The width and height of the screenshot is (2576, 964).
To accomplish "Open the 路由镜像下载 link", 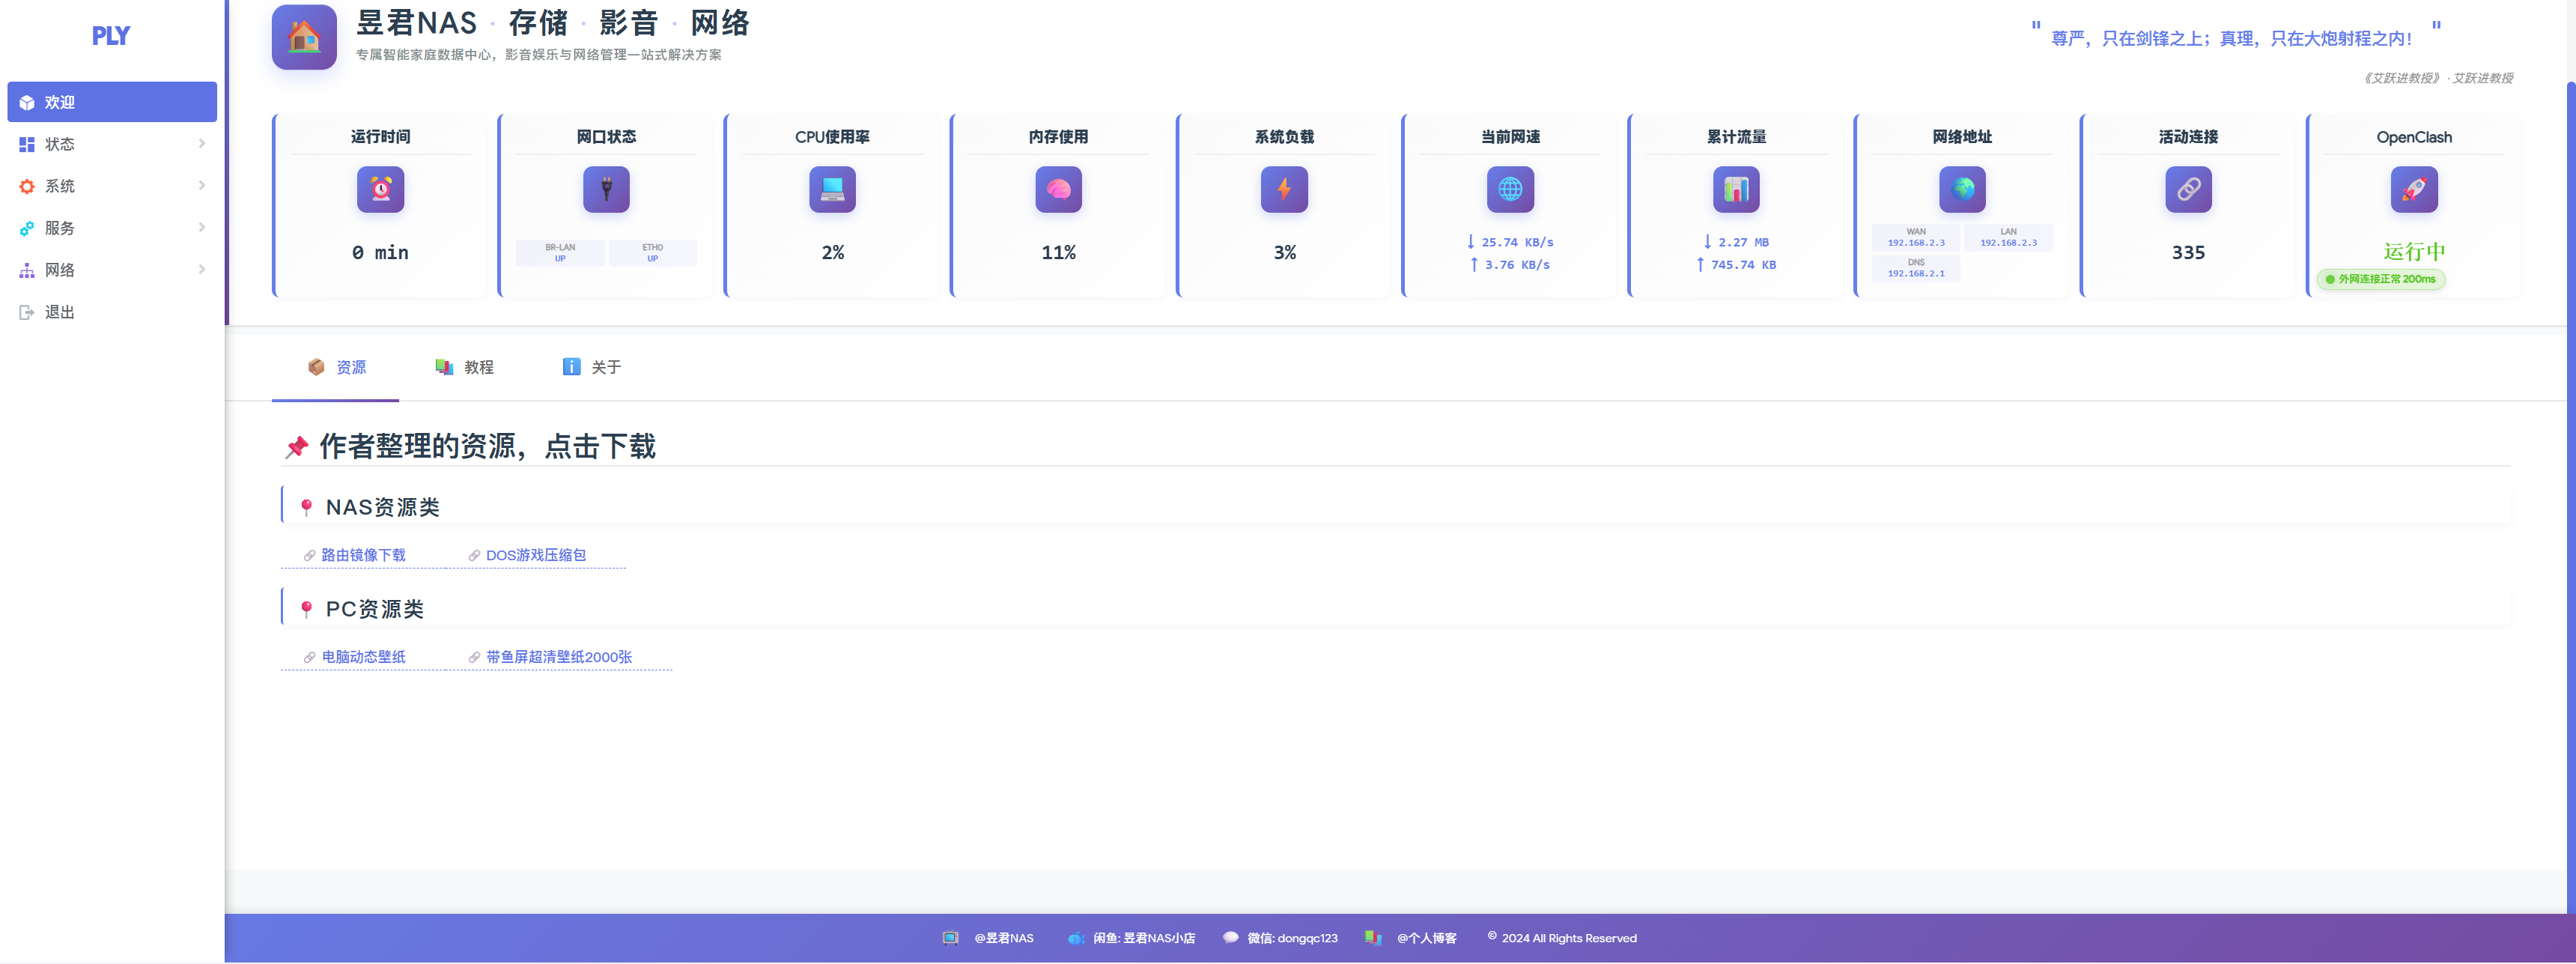I will (x=363, y=555).
